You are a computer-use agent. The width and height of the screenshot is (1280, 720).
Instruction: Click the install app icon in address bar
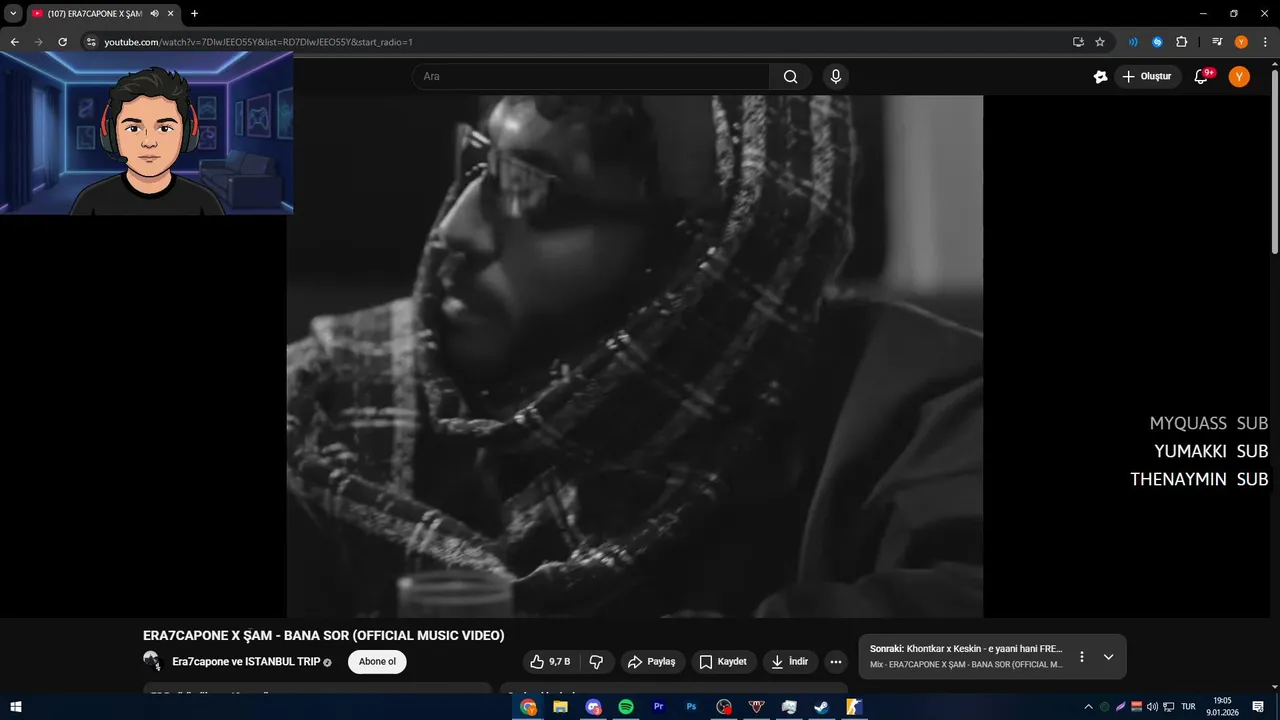pyautogui.click(x=1078, y=42)
